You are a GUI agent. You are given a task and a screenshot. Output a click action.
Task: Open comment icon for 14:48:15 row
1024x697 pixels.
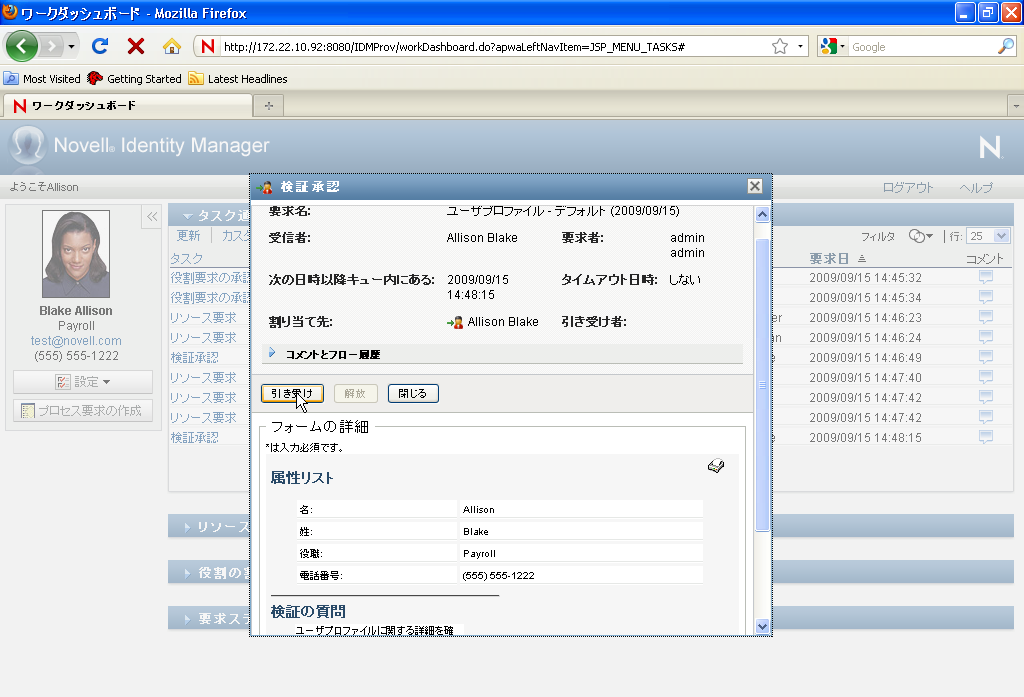[985, 437]
